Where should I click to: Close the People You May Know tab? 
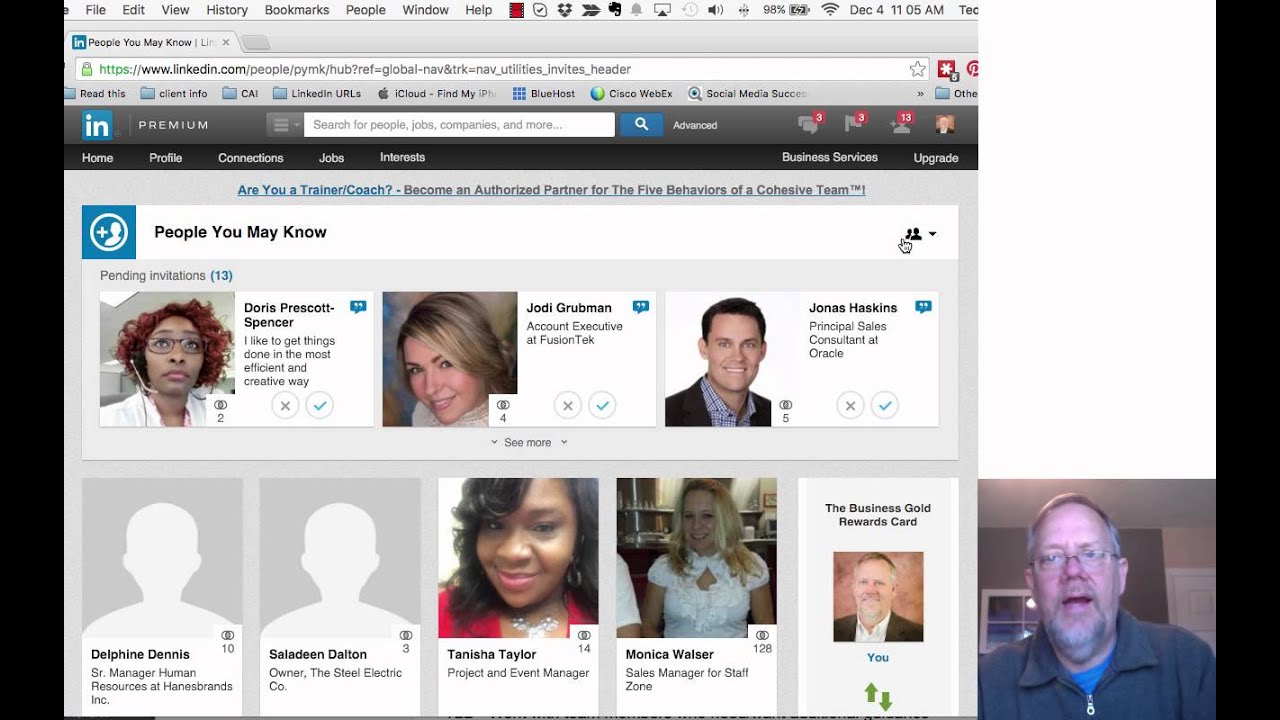(x=226, y=42)
